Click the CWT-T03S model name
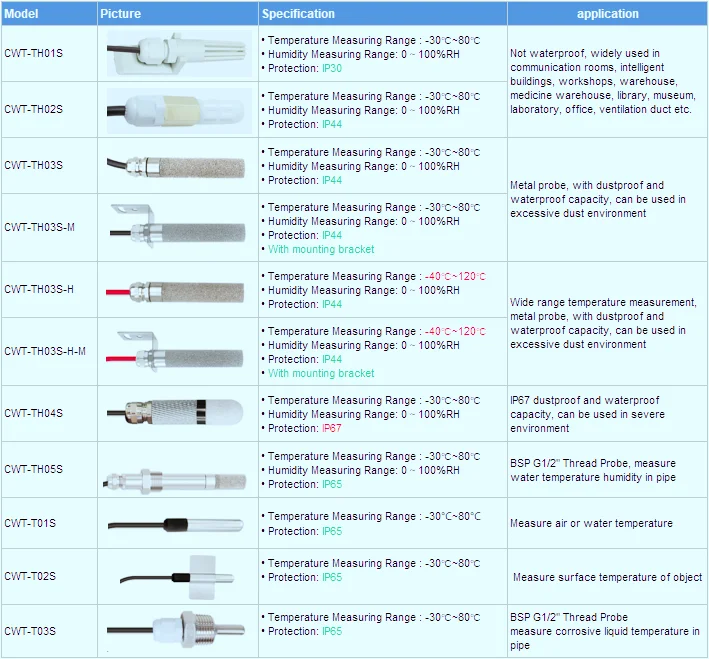 [x=30, y=631]
